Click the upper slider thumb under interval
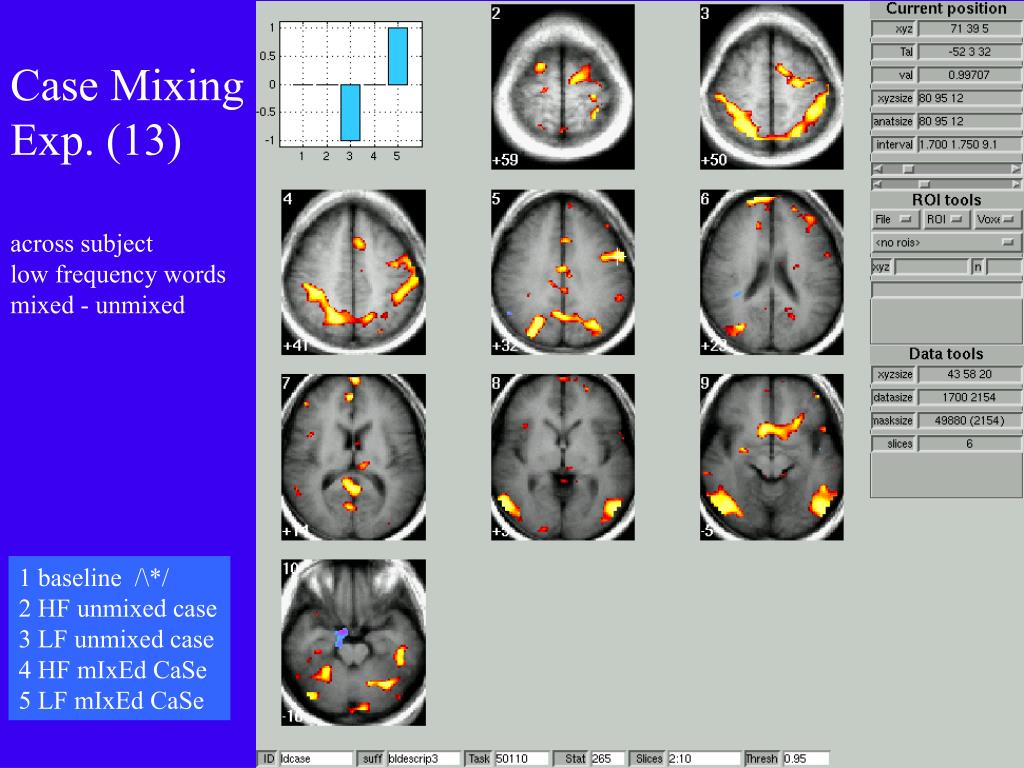Viewport: 1024px width, 768px height. click(908, 168)
